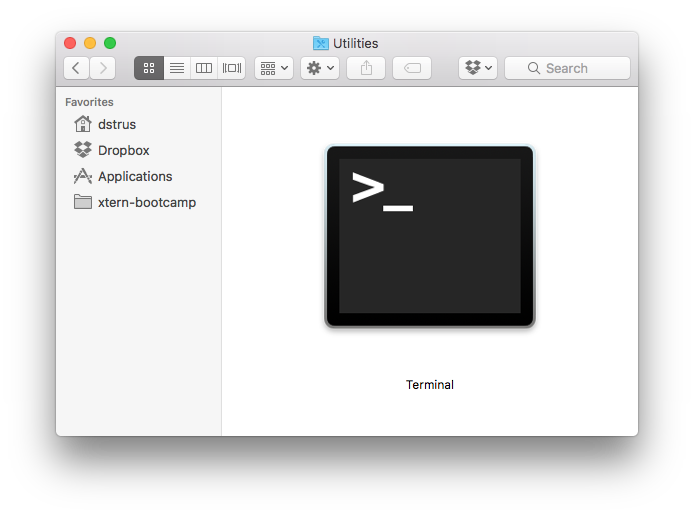Click the Terminal file name label
The height and width of the screenshot is (516, 694).
pos(430,385)
